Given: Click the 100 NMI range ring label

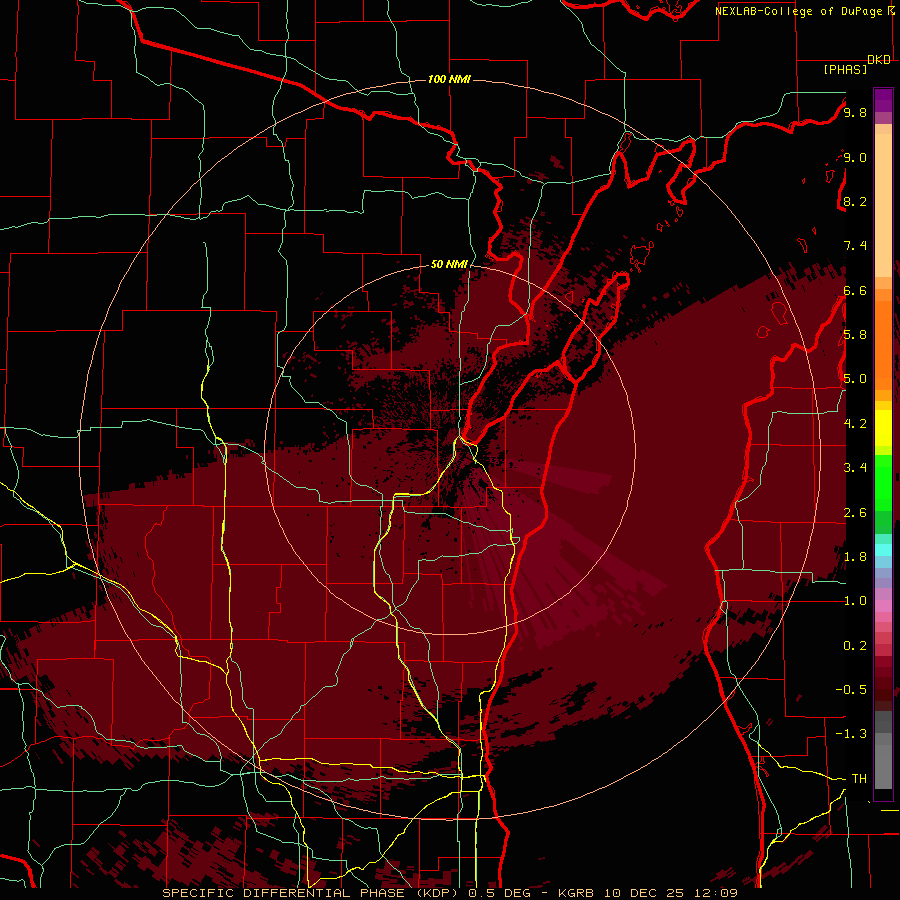Looking at the screenshot, I should click(449, 79).
